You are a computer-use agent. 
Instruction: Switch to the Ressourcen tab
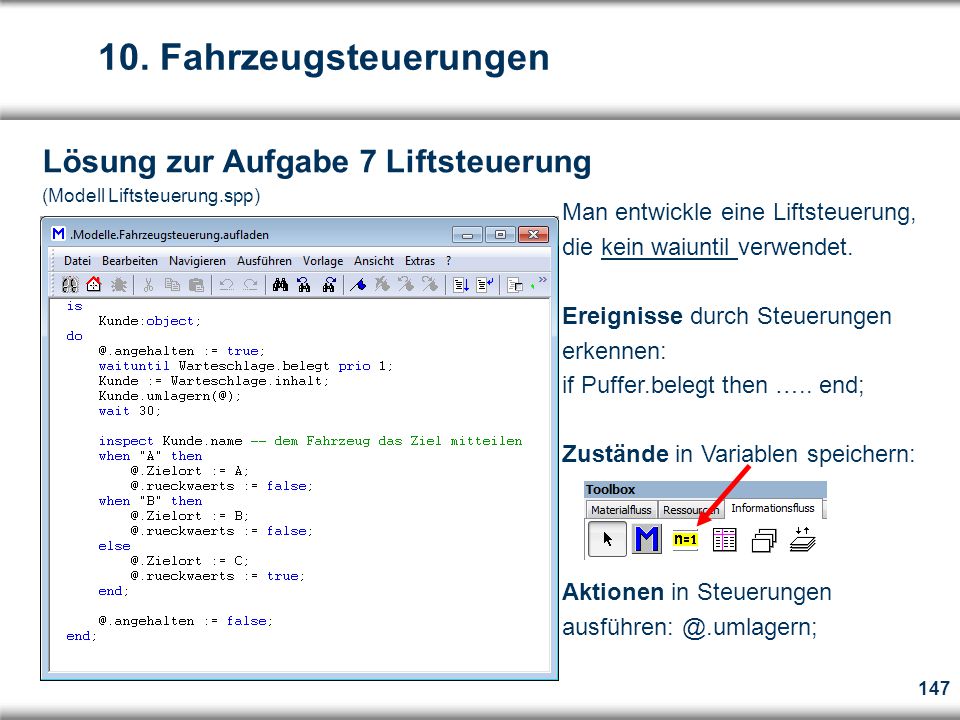pos(691,509)
